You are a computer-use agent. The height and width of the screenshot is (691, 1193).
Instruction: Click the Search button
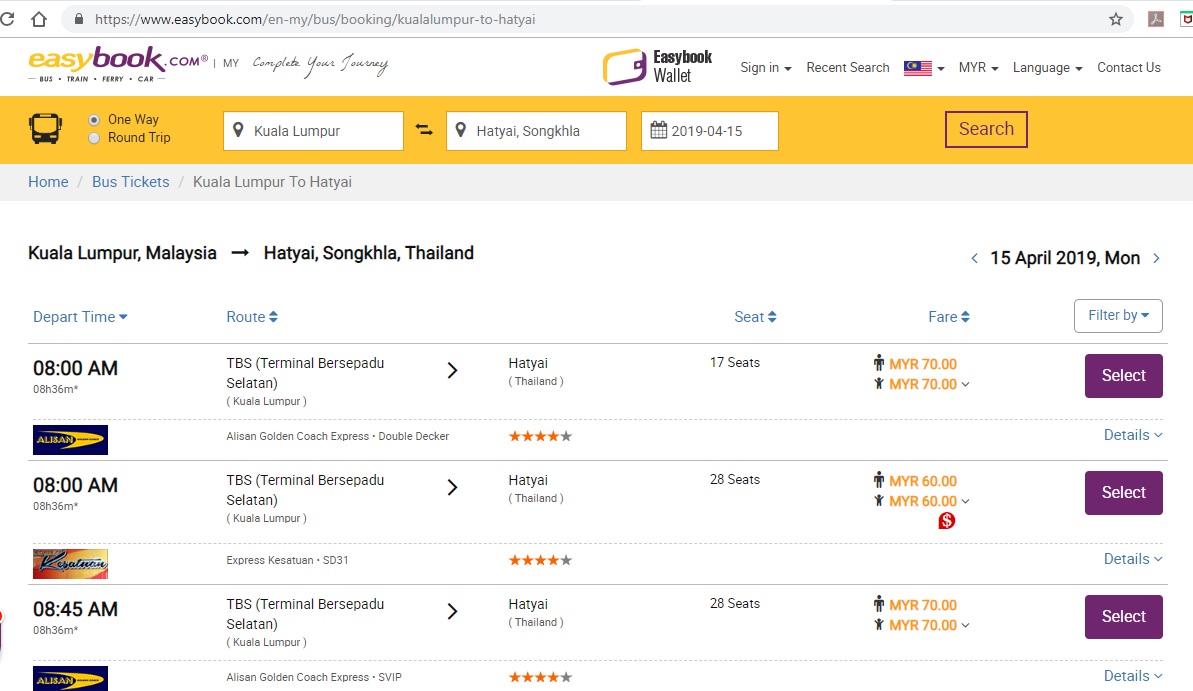pos(986,129)
